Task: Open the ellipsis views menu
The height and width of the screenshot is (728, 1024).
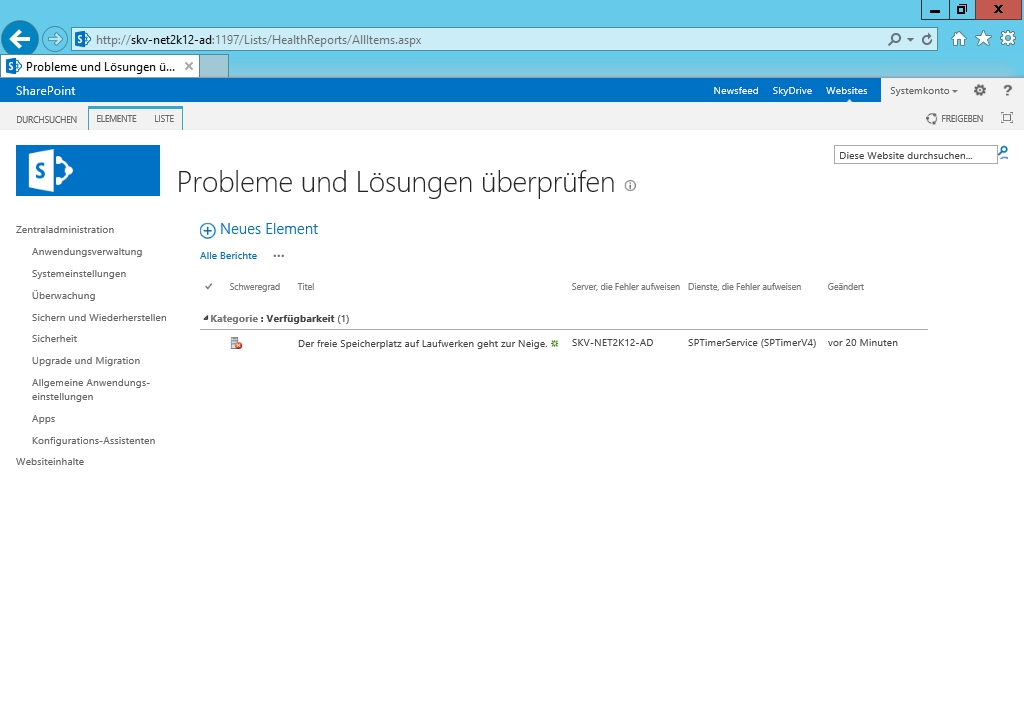Action: 278,256
